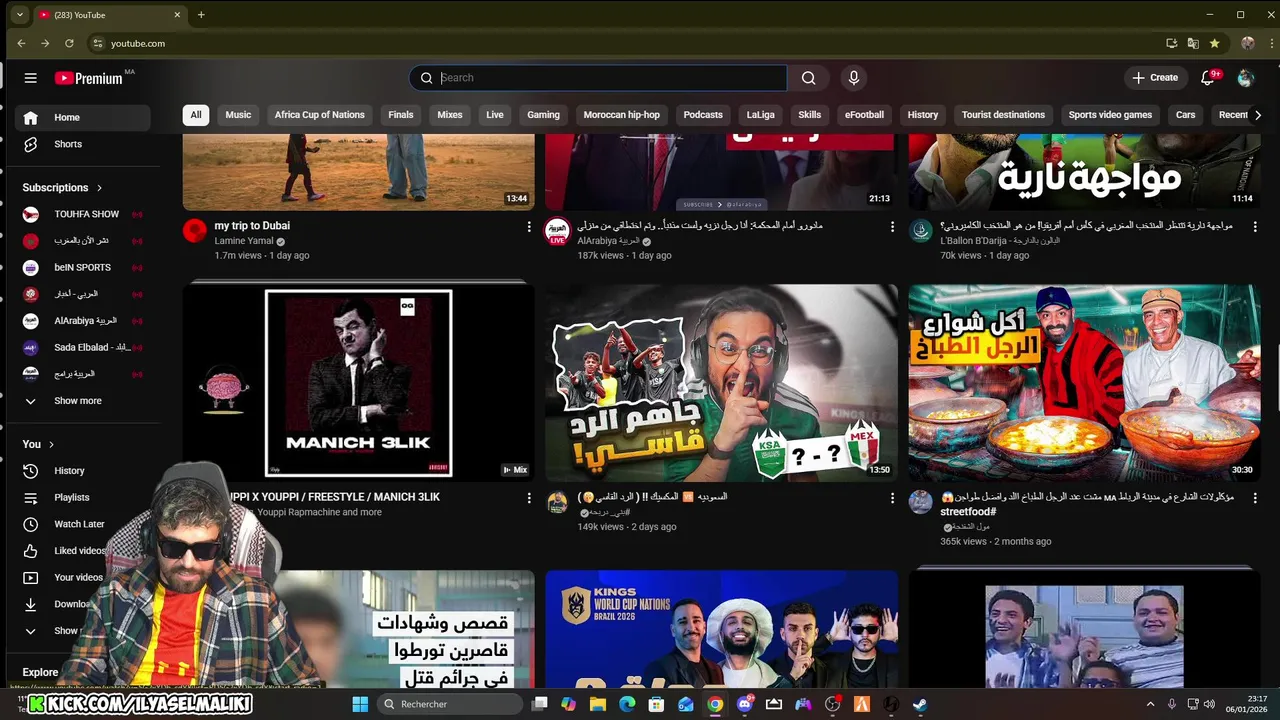1280x720 pixels.
Task: Click the Translate page icon in the address bar
Action: pos(1193,43)
